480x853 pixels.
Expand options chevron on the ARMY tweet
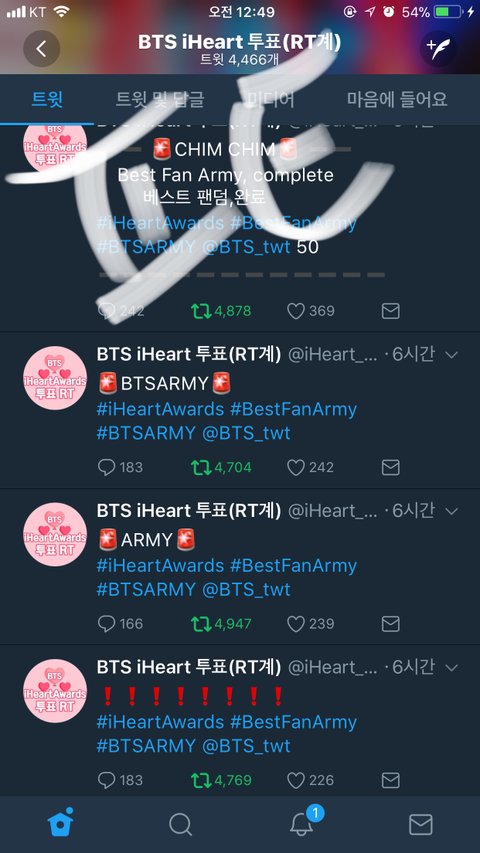tap(451, 511)
